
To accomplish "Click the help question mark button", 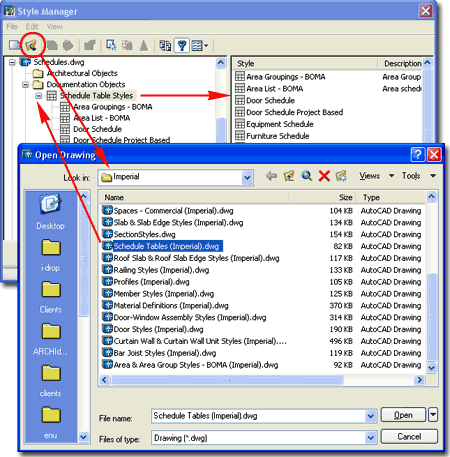I will pos(418,155).
